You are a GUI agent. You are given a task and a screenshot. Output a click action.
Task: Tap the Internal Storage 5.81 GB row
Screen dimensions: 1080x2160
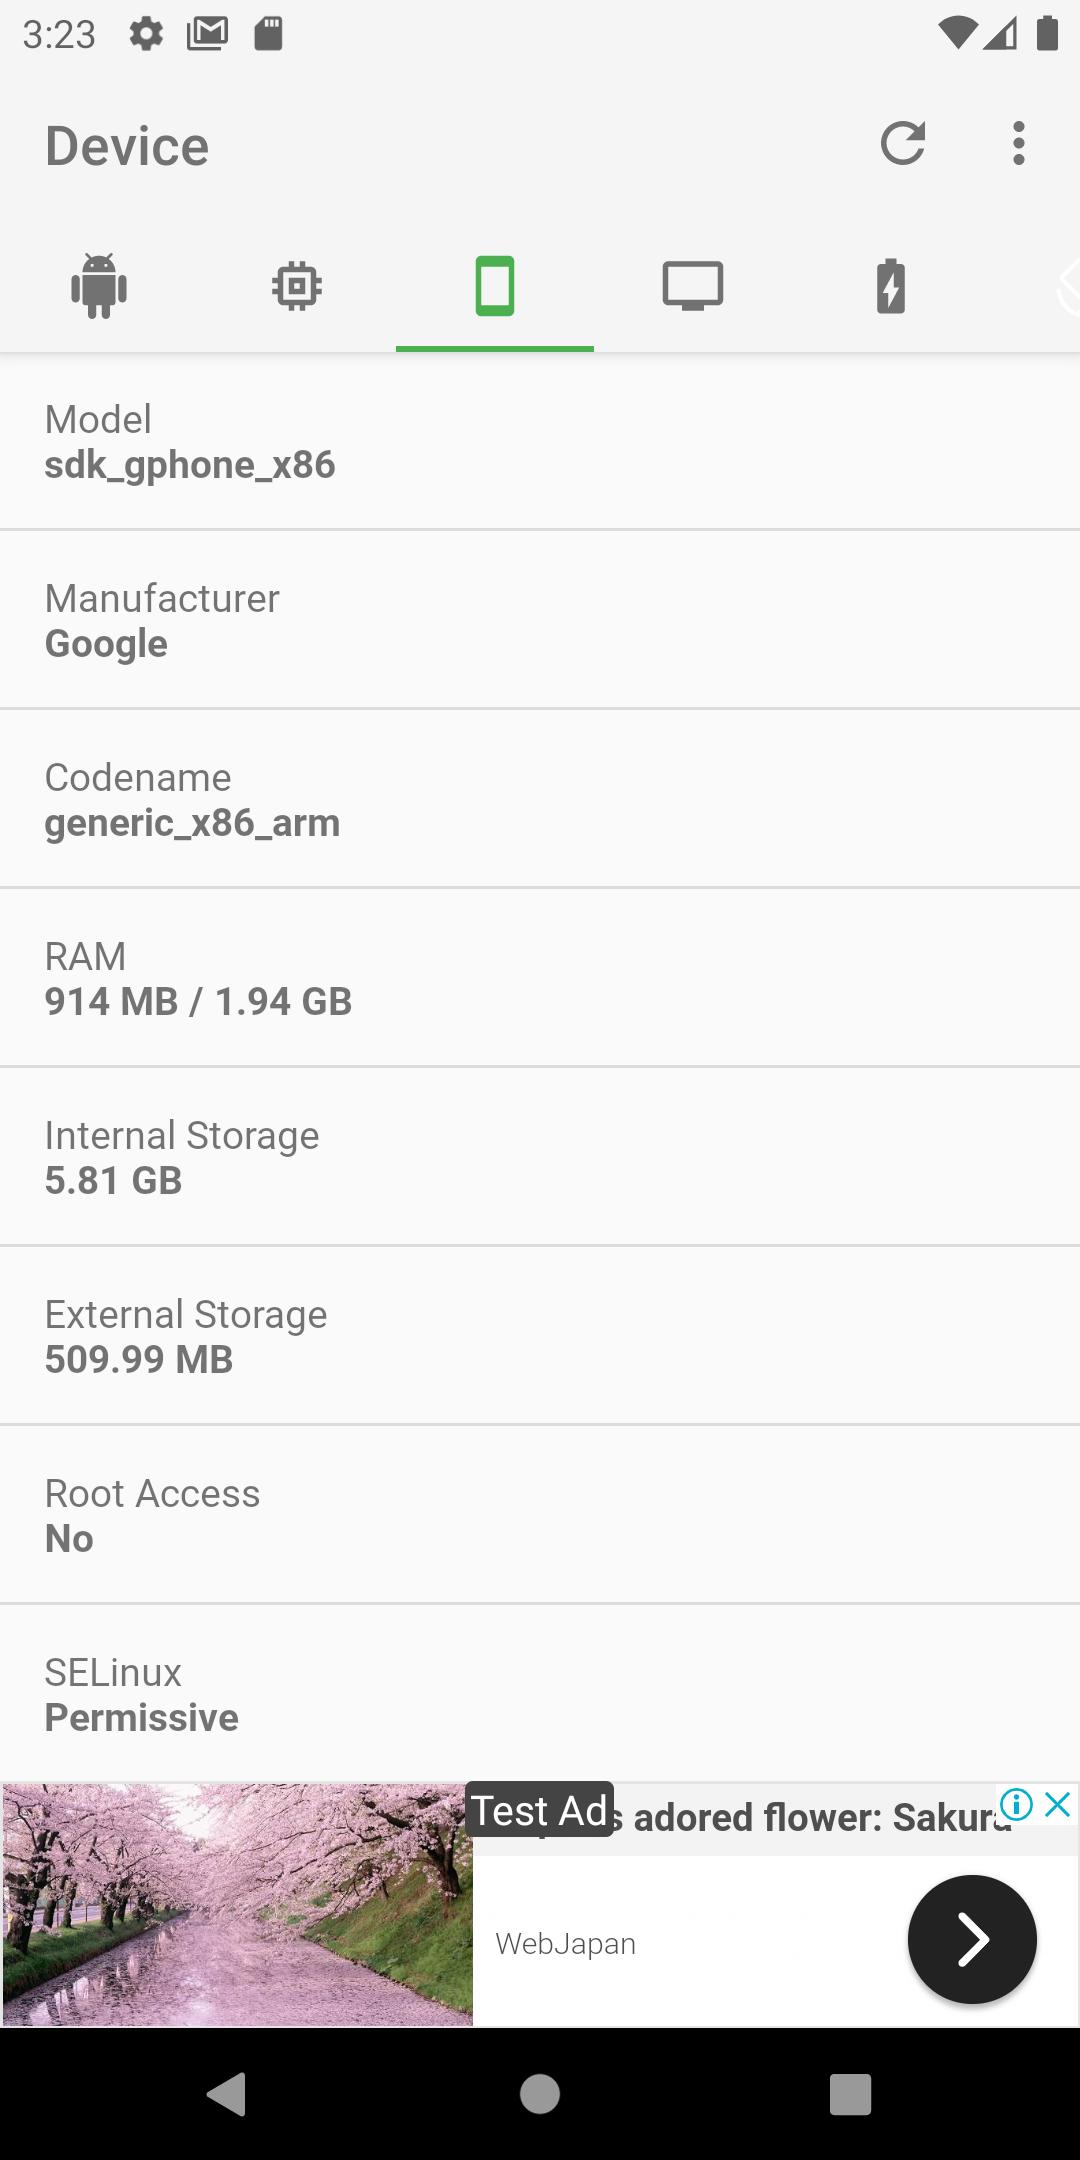540,1157
